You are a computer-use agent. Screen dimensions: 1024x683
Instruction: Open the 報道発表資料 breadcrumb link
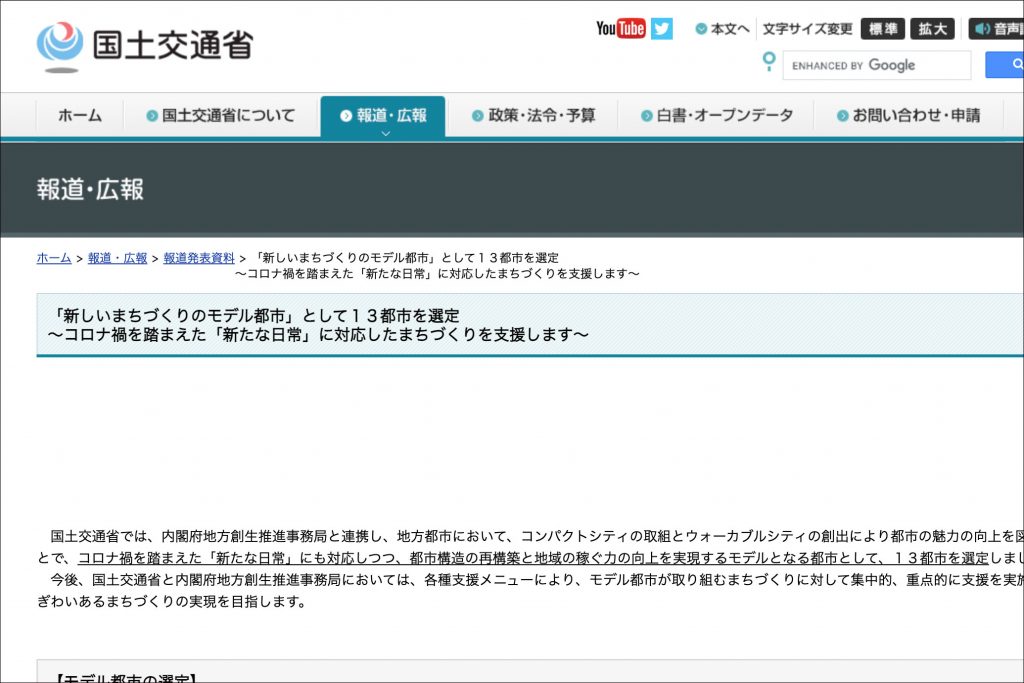199,258
